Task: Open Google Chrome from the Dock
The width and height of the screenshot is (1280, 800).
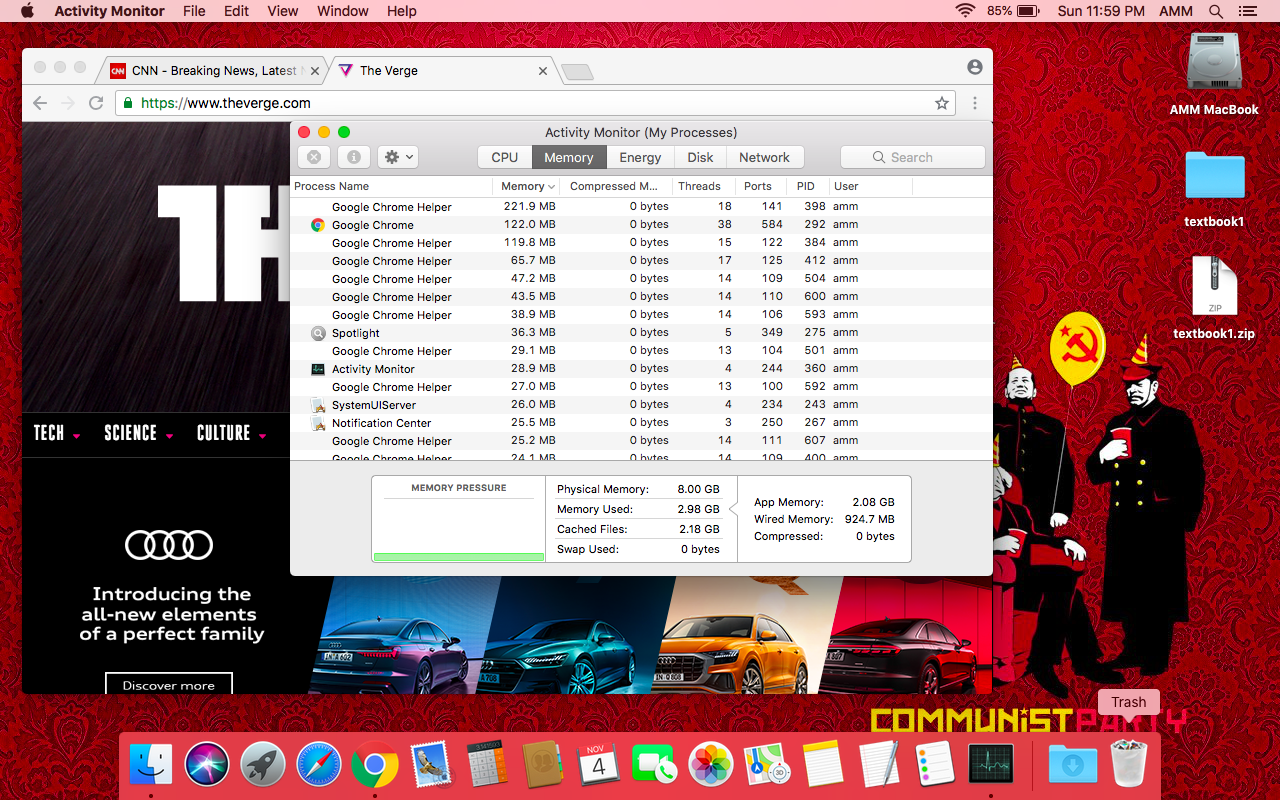Action: tap(375, 766)
